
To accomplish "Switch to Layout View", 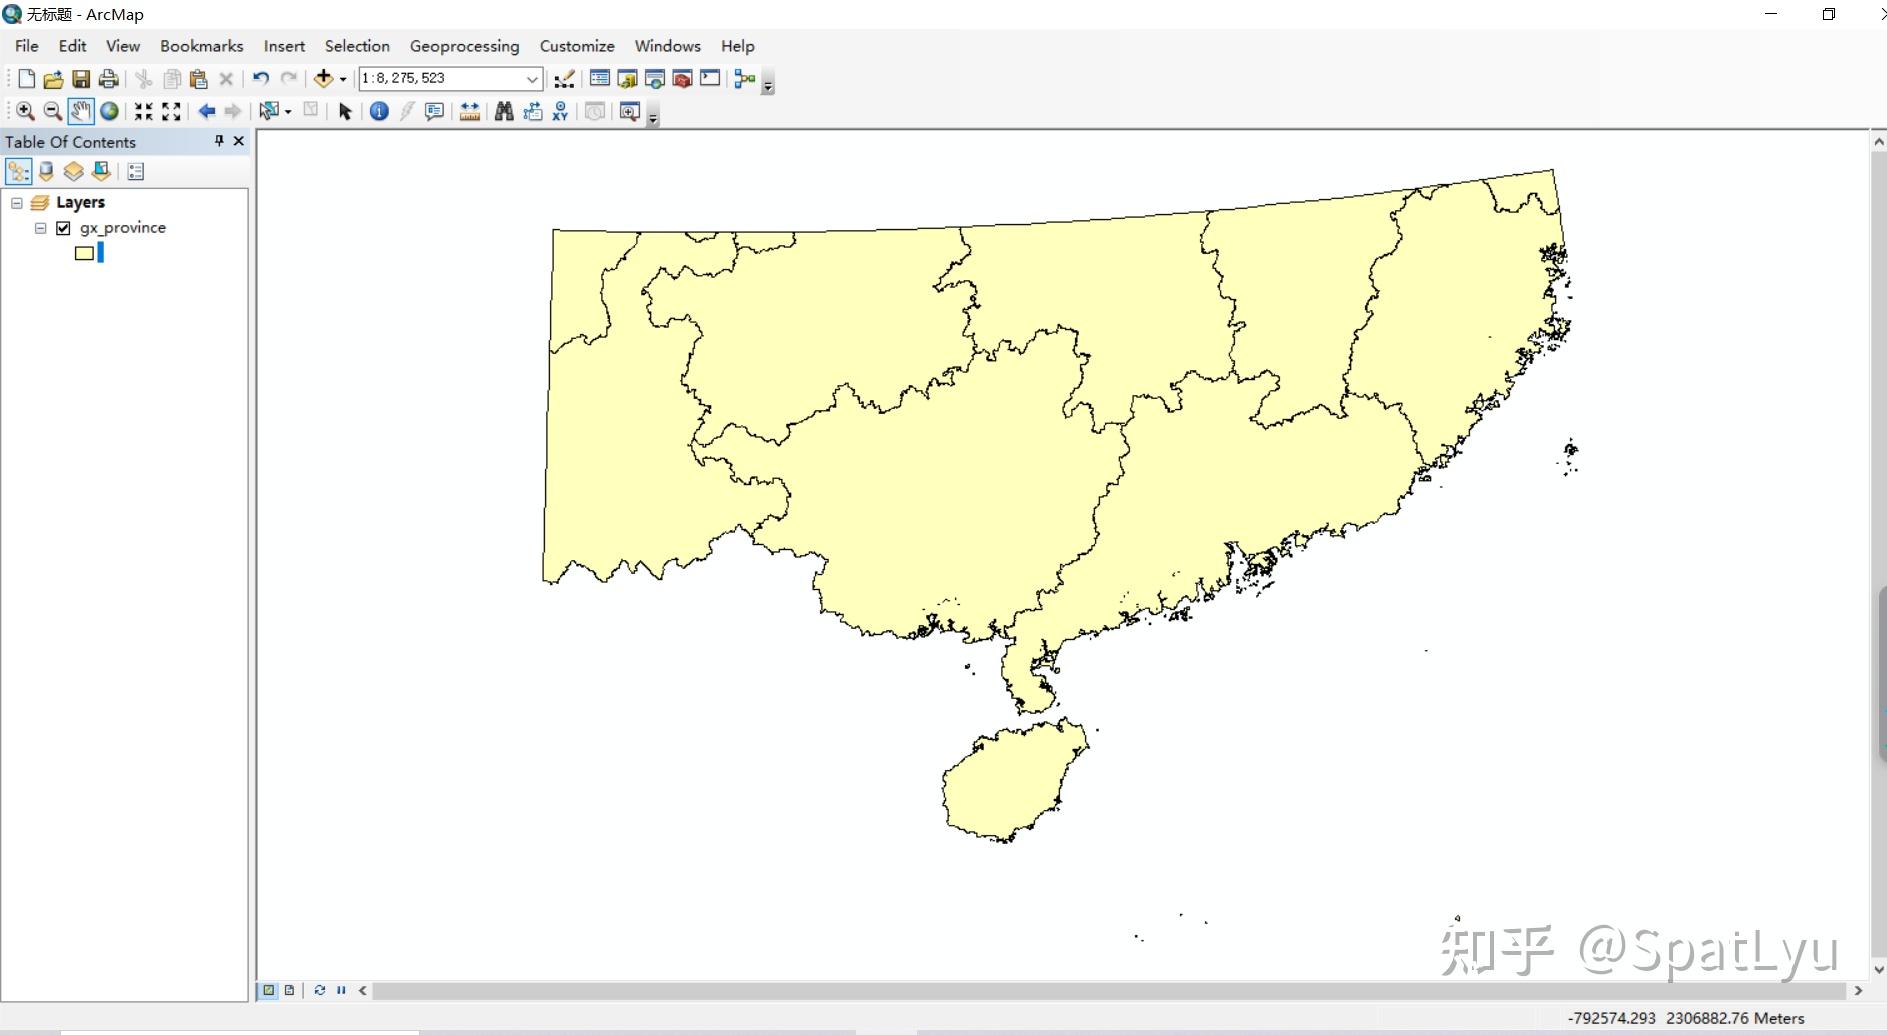I will tap(290, 990).
